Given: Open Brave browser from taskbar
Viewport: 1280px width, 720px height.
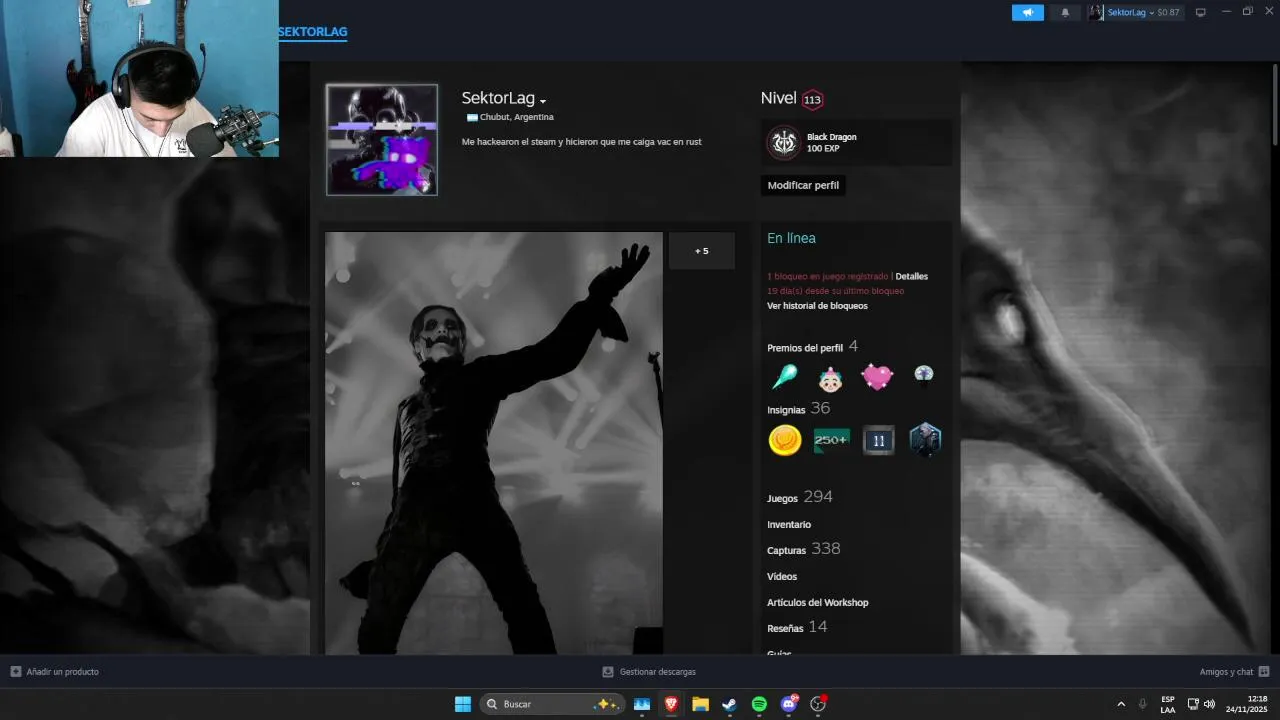Looking at the screenshot, I should click(671, 704).
